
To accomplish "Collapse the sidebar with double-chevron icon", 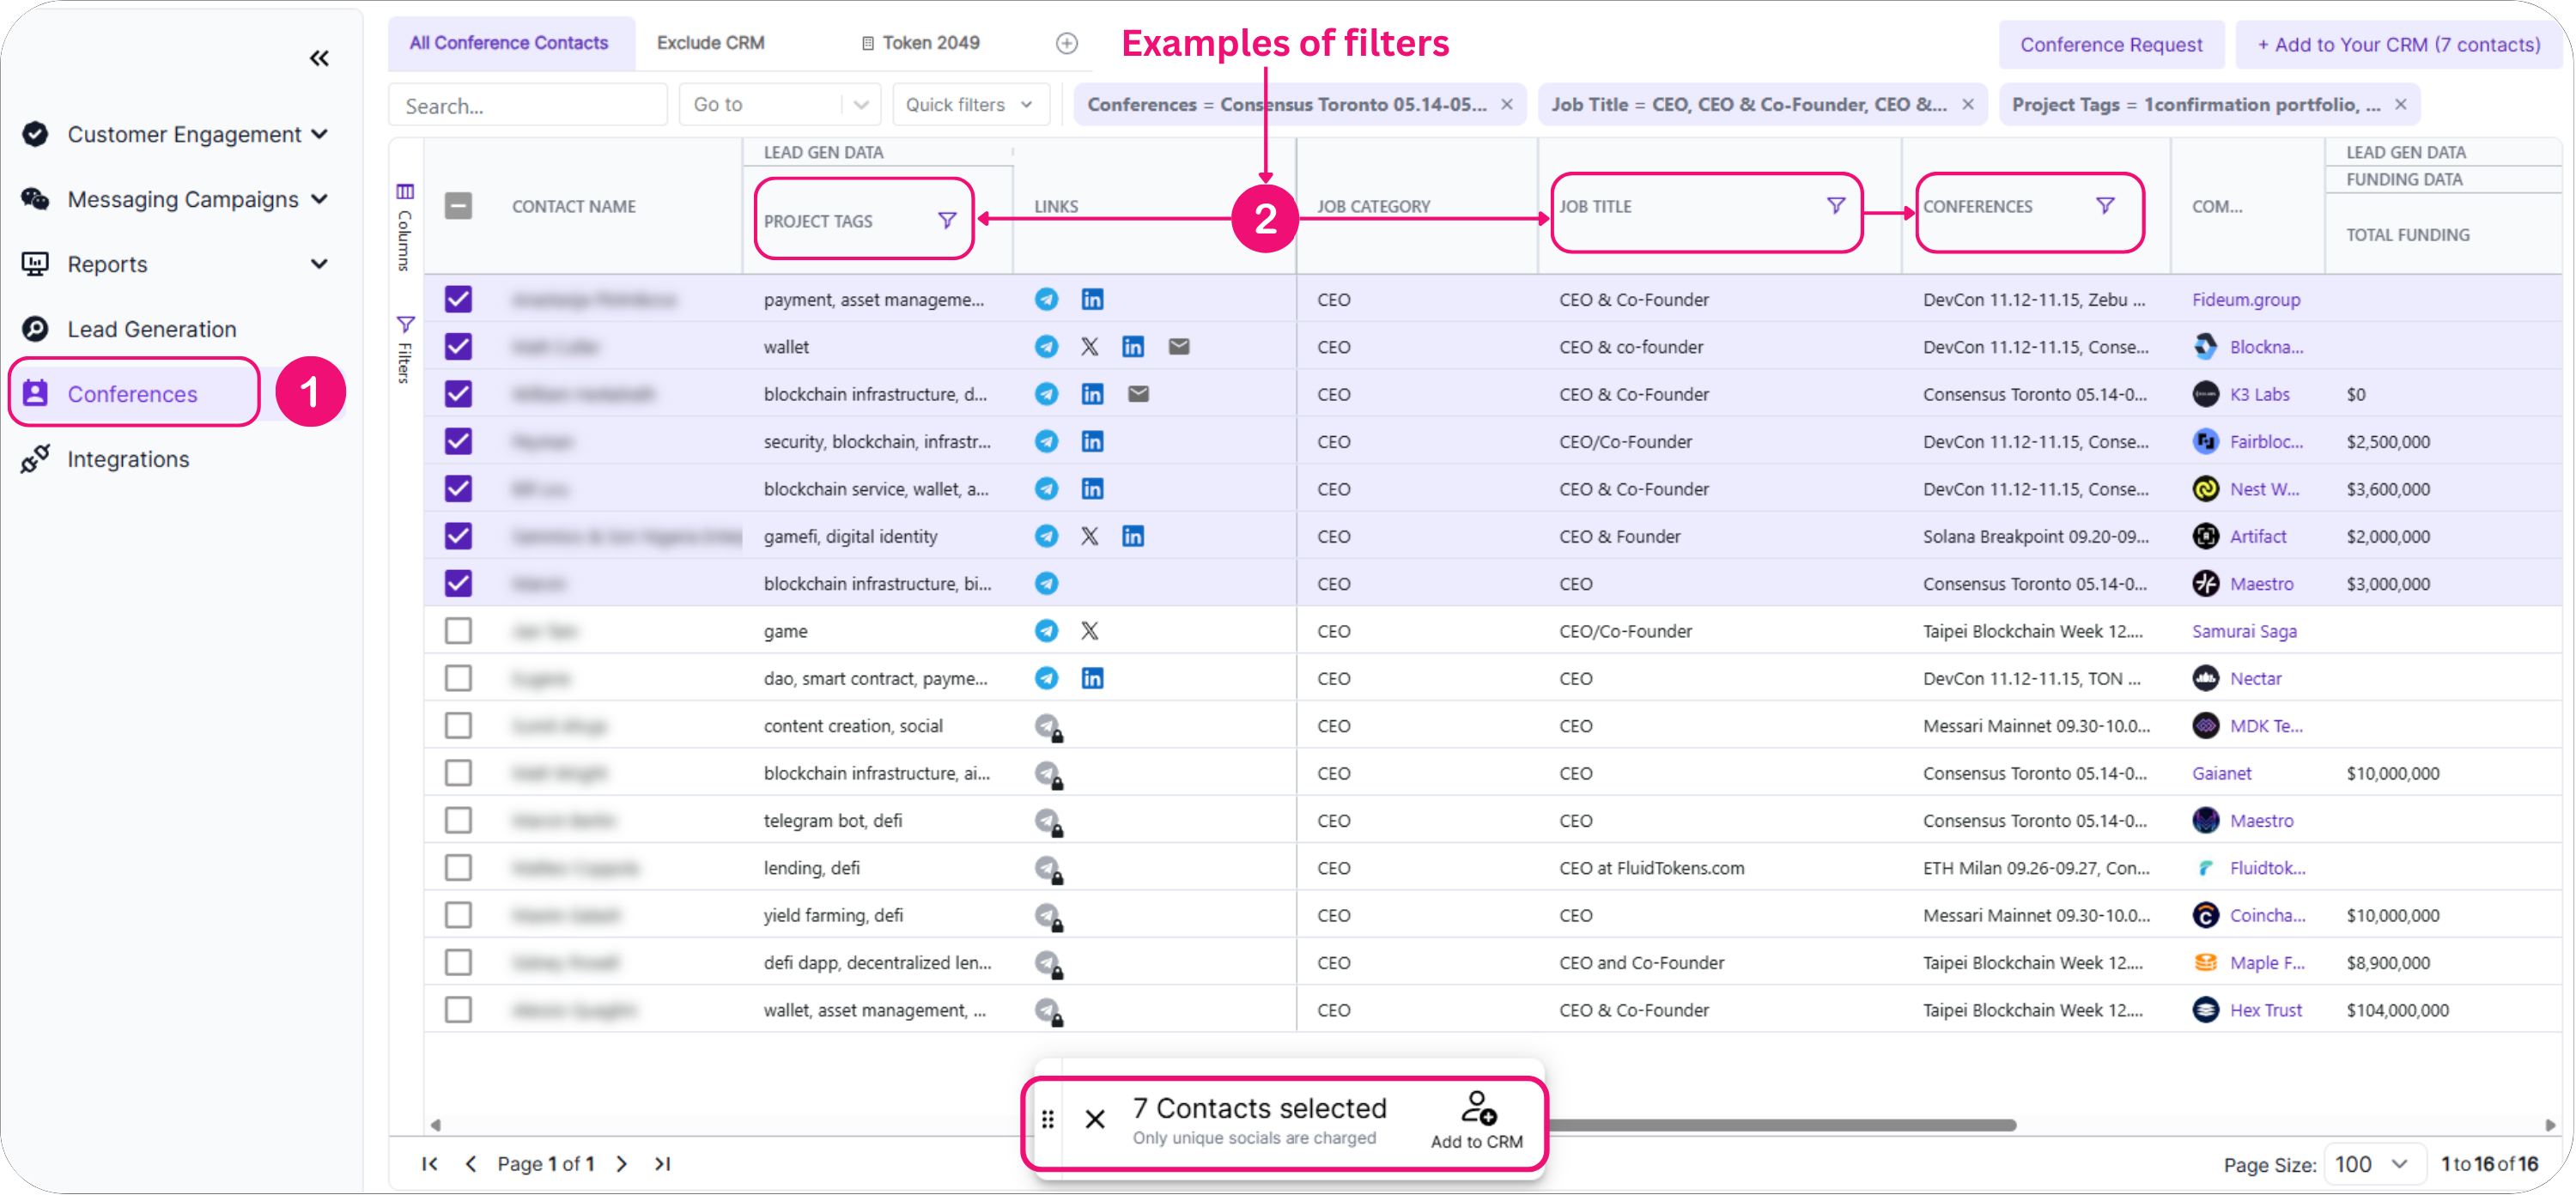I will pos(319,58).
